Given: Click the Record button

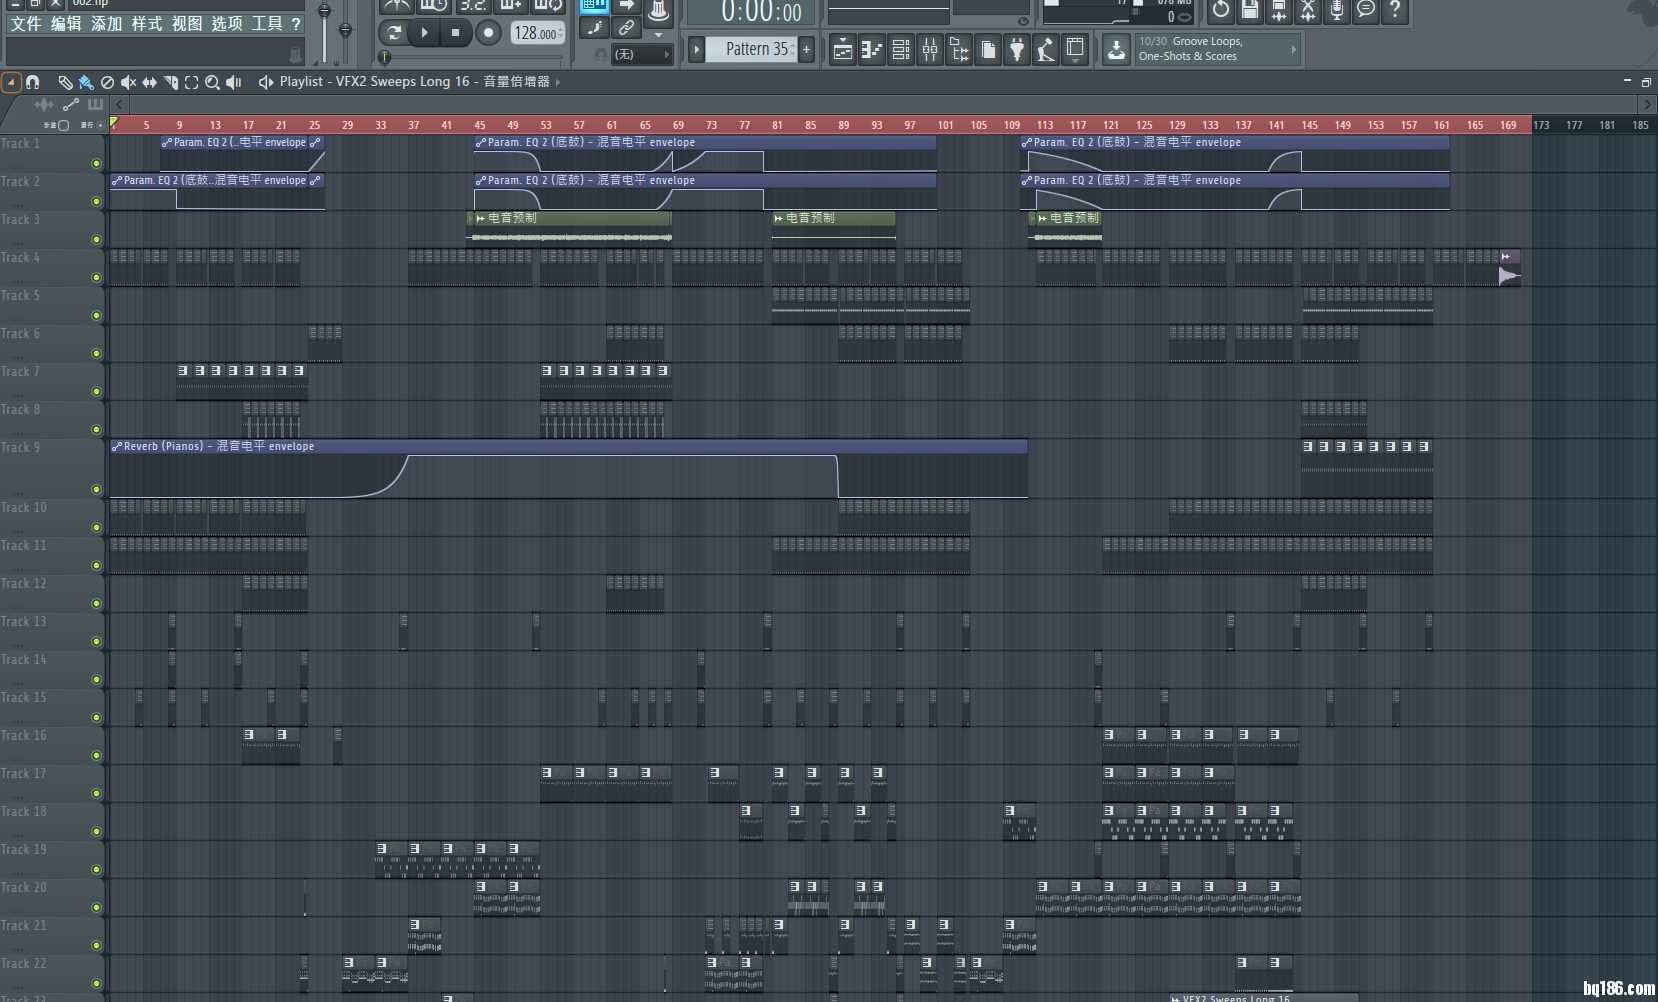Looking at the screenshot, I should click(x=488, y=33).
